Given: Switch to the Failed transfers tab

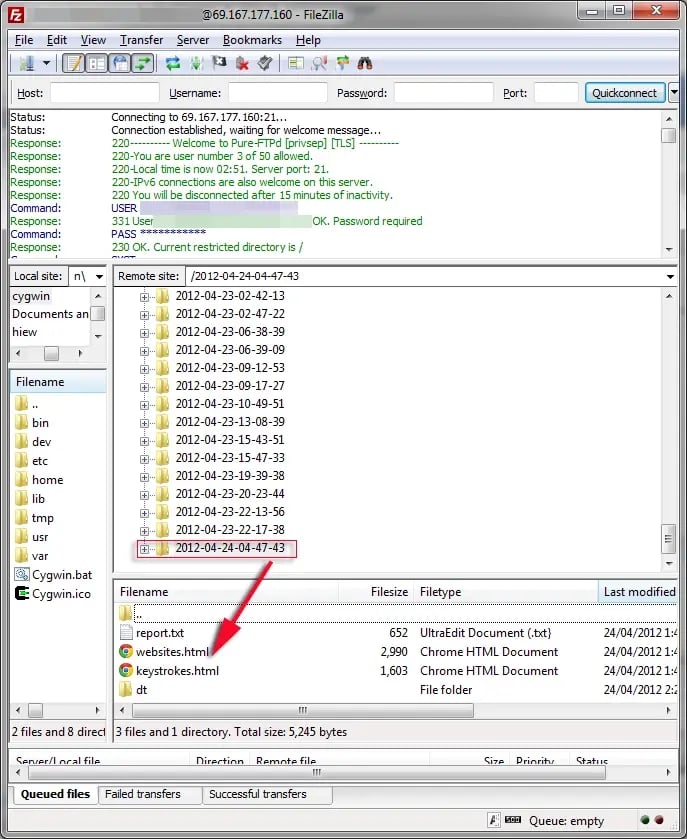Looking at the screenshot, I should (143, 794).
